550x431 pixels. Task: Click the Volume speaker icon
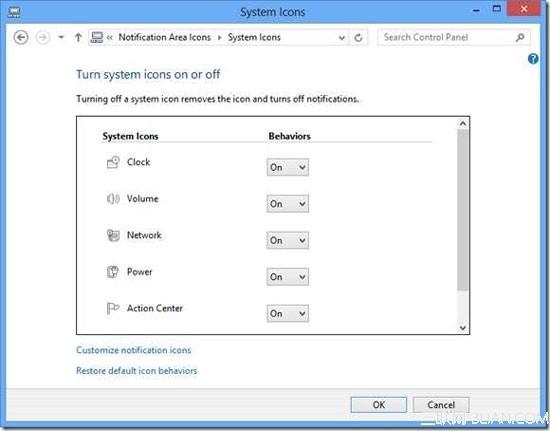click(x=113, y=199)
